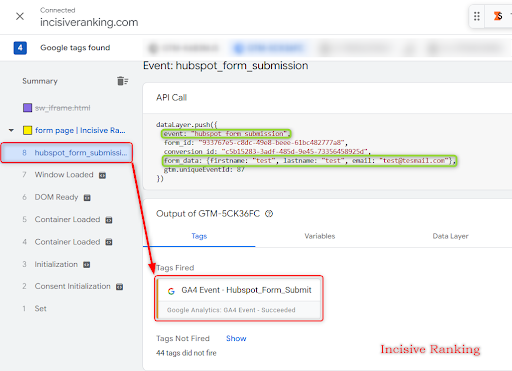Click the form_id line in code

pos(256,143)
